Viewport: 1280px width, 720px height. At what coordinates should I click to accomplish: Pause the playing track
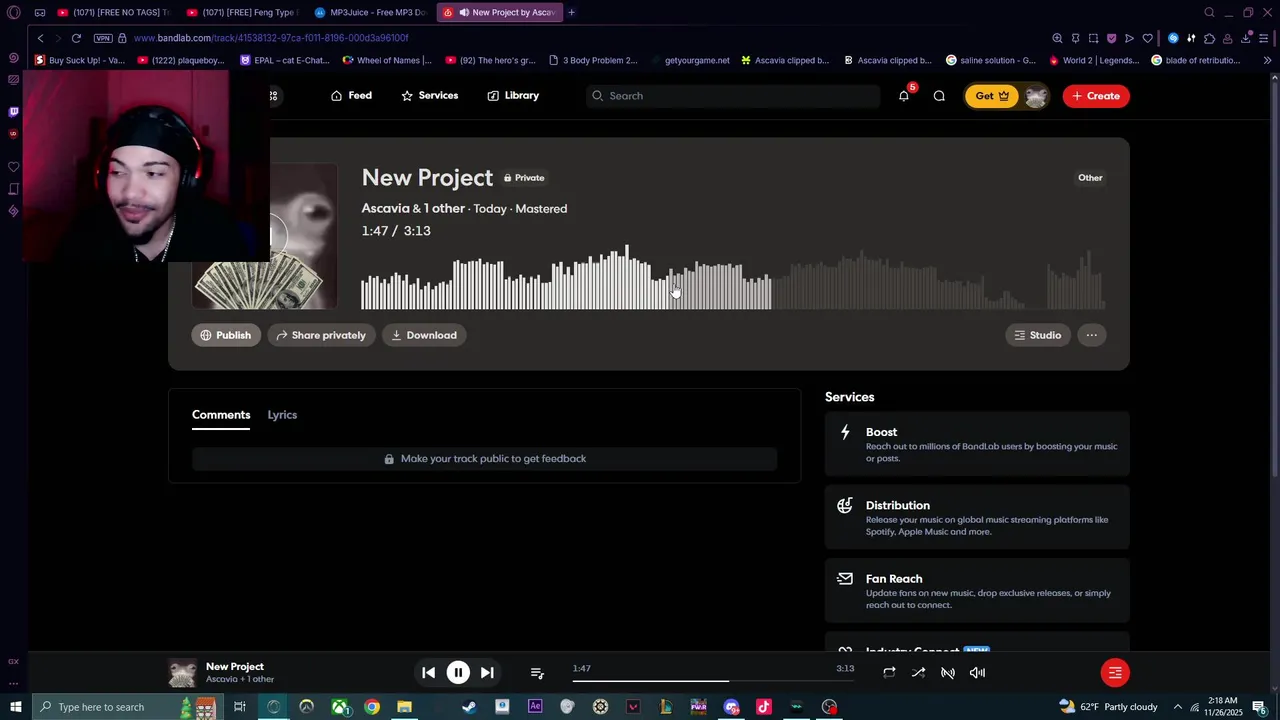[458, 673]
